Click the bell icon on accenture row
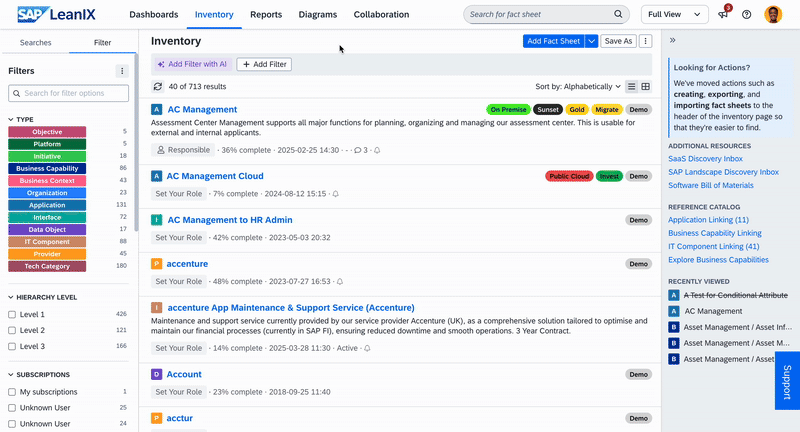This screenshot has width=800, height=432. click(340, 282)
